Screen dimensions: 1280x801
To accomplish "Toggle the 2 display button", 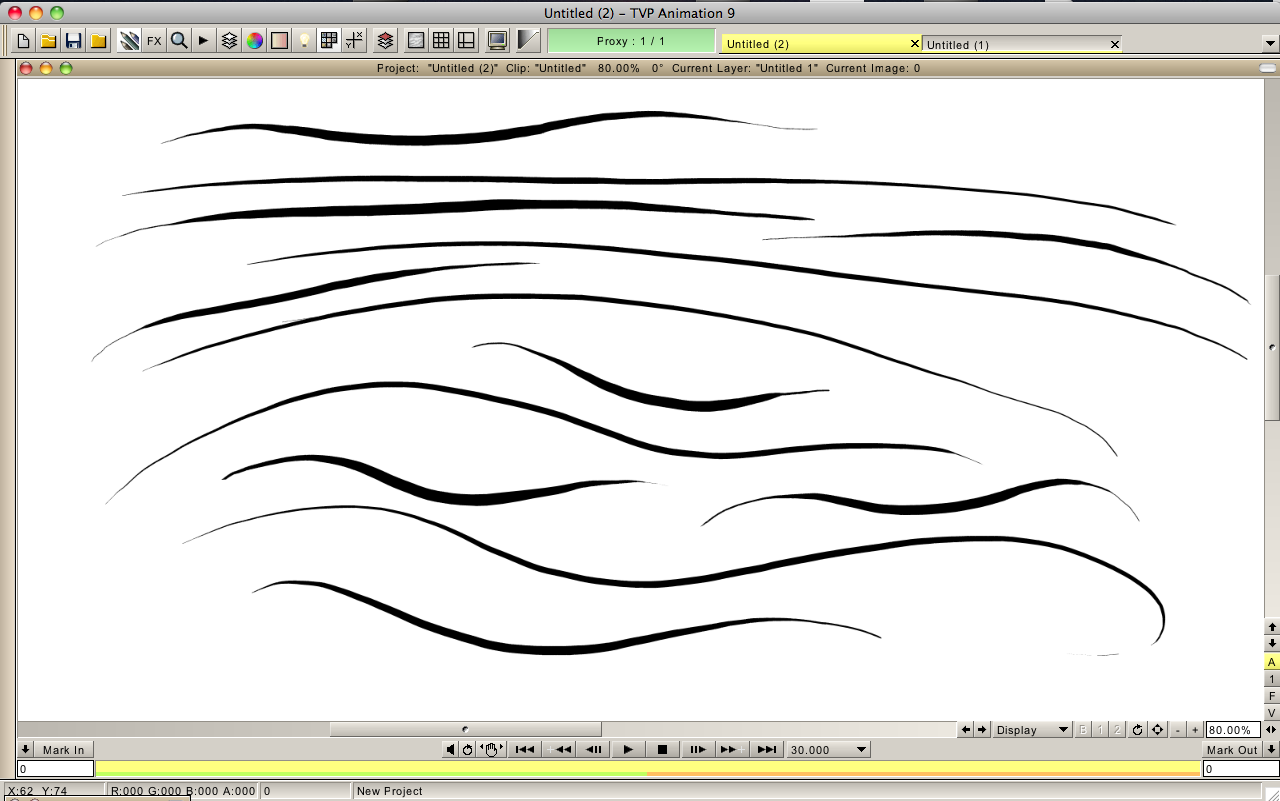I will coord(1117,730).
